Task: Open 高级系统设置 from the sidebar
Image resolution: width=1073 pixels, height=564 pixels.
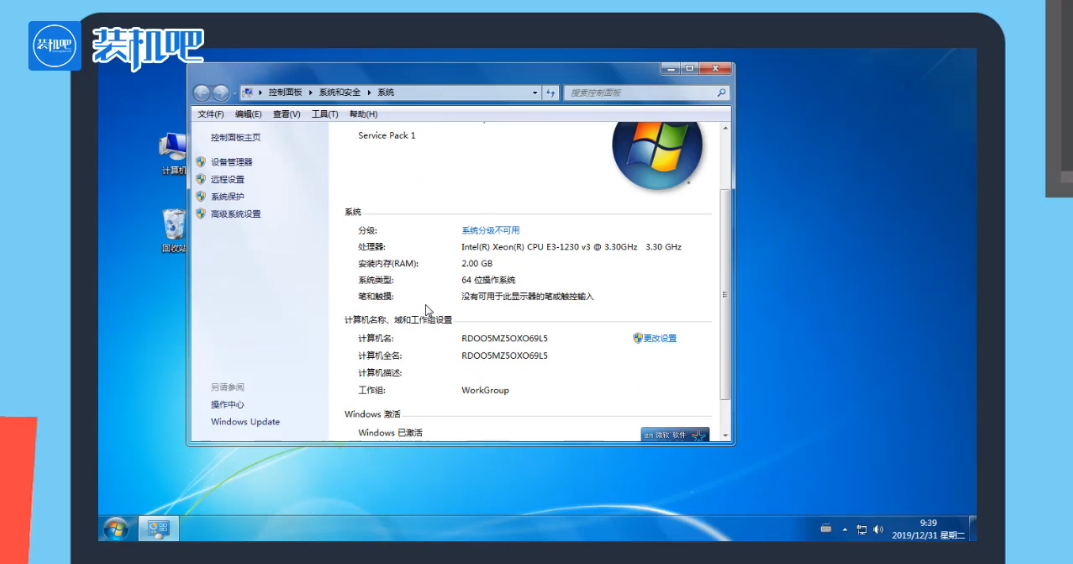Action: [235, 214]
